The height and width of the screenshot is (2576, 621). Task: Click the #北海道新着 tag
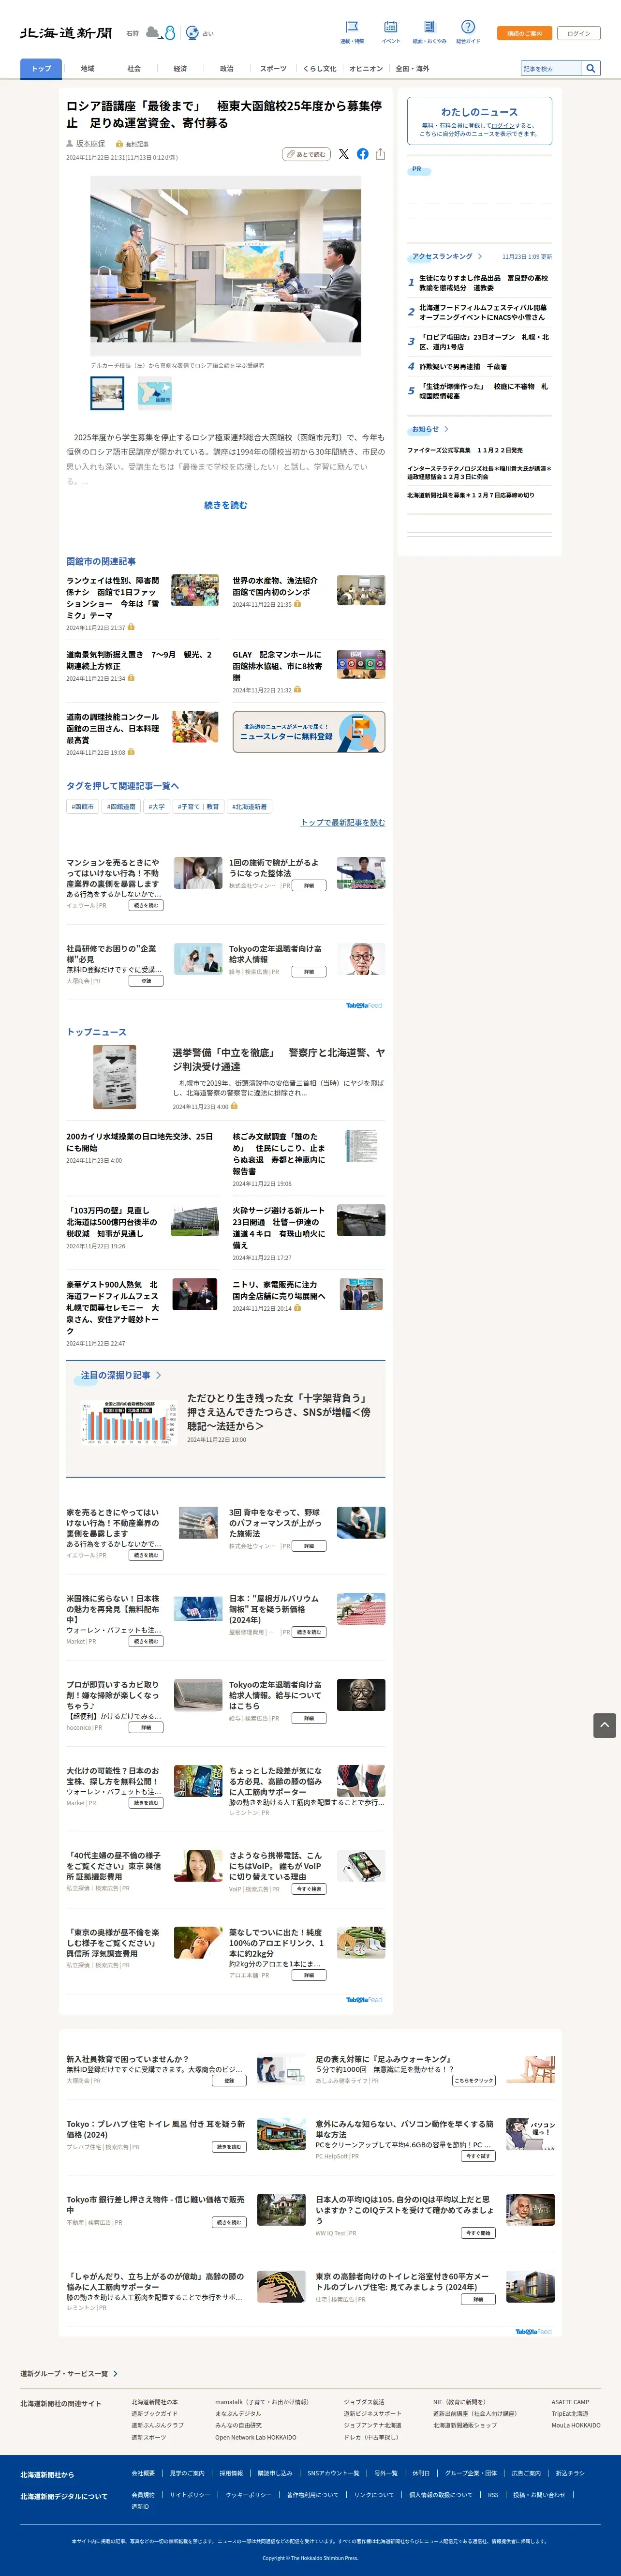(250, 806)
